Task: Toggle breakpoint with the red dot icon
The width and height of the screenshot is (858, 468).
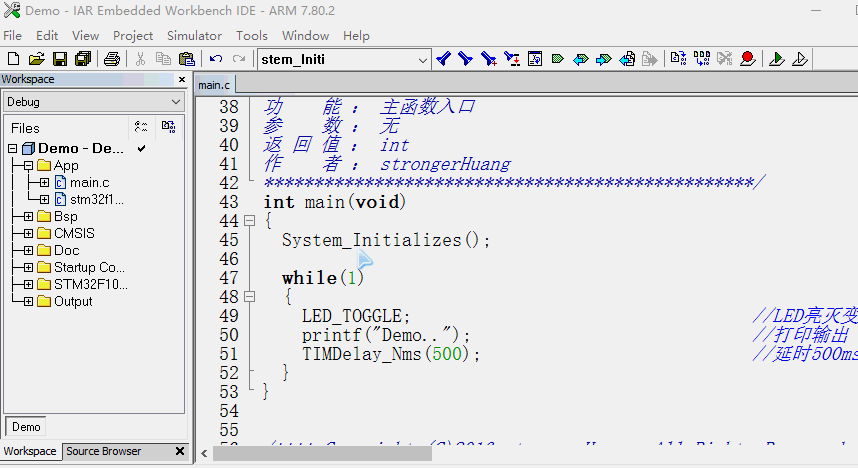Action: [x=746, y=59]
